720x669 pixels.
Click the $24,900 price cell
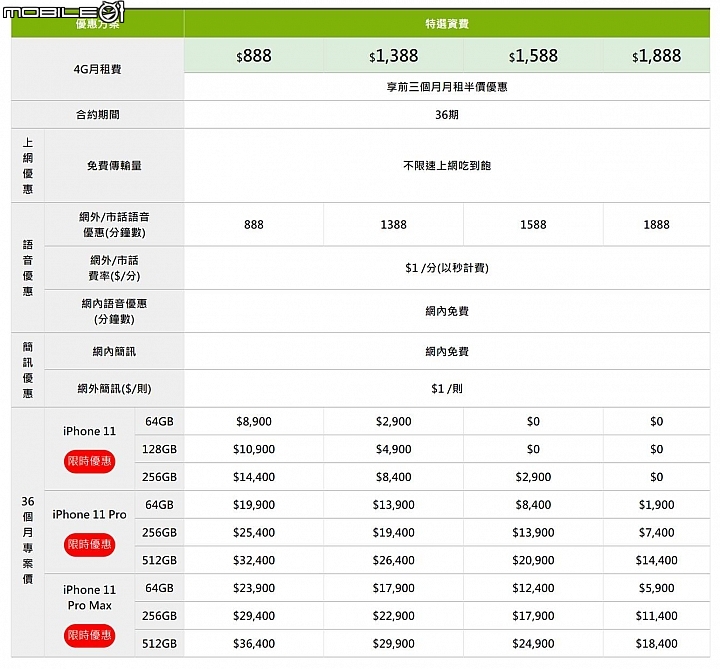pos(533,644)
